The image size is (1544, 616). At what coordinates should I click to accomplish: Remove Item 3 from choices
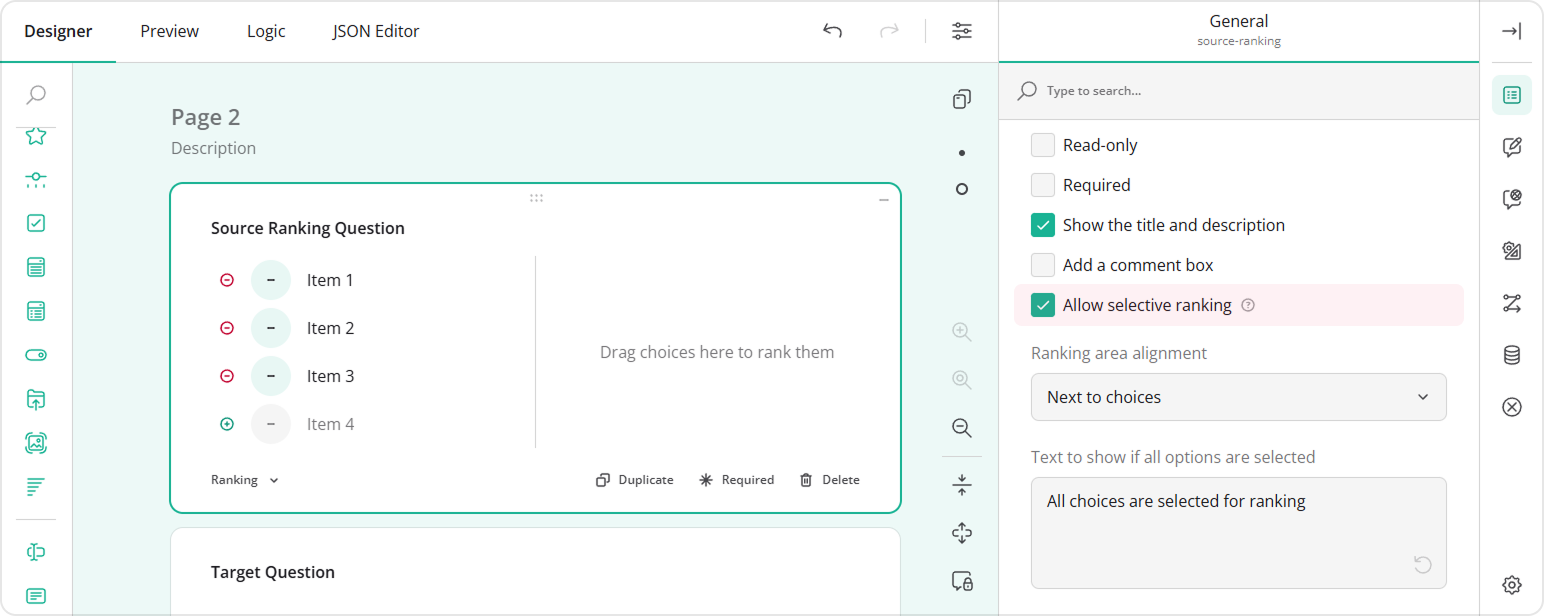227,376
